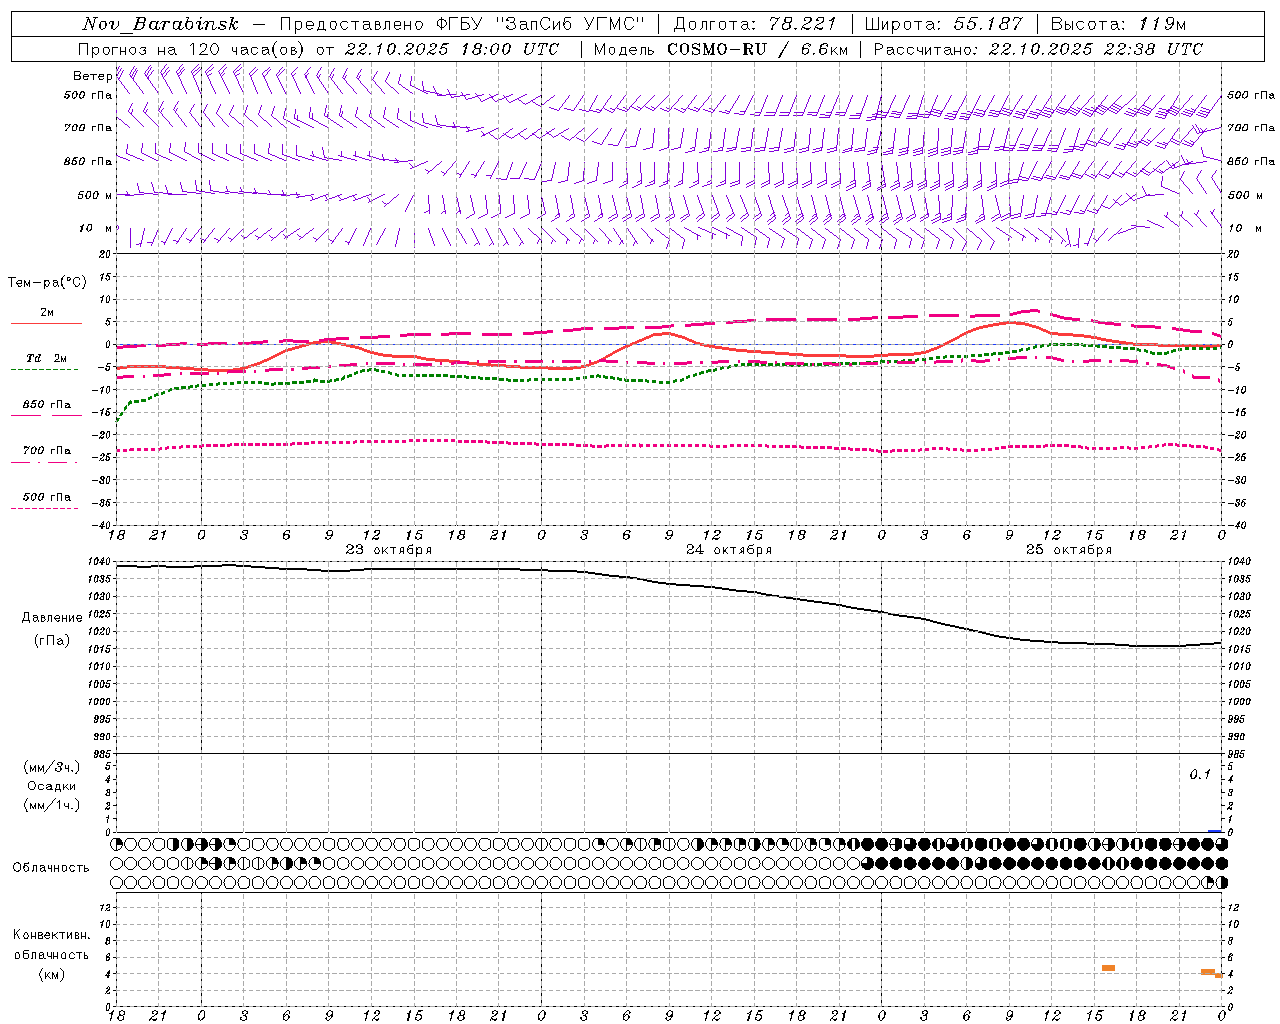The width and height of the screenshot is (1280, 1024).
Task: Click the 'Модель COSMO-RU / 6.6км' model label
Action: (721, 49)
